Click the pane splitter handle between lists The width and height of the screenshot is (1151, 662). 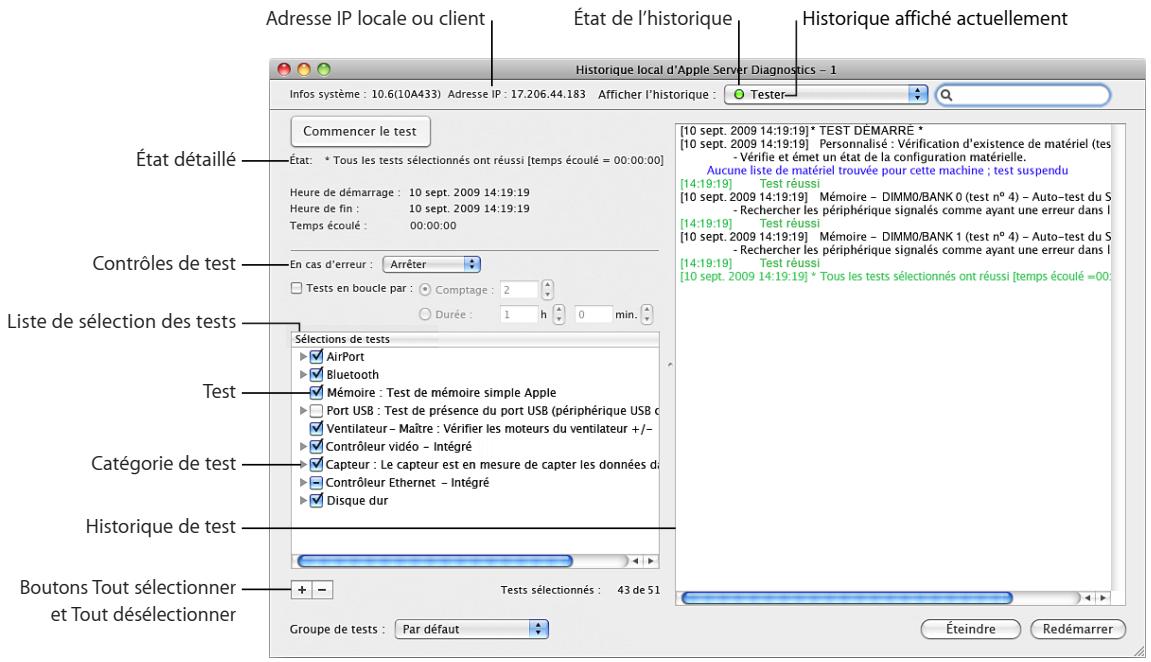(x=669, y=364)
